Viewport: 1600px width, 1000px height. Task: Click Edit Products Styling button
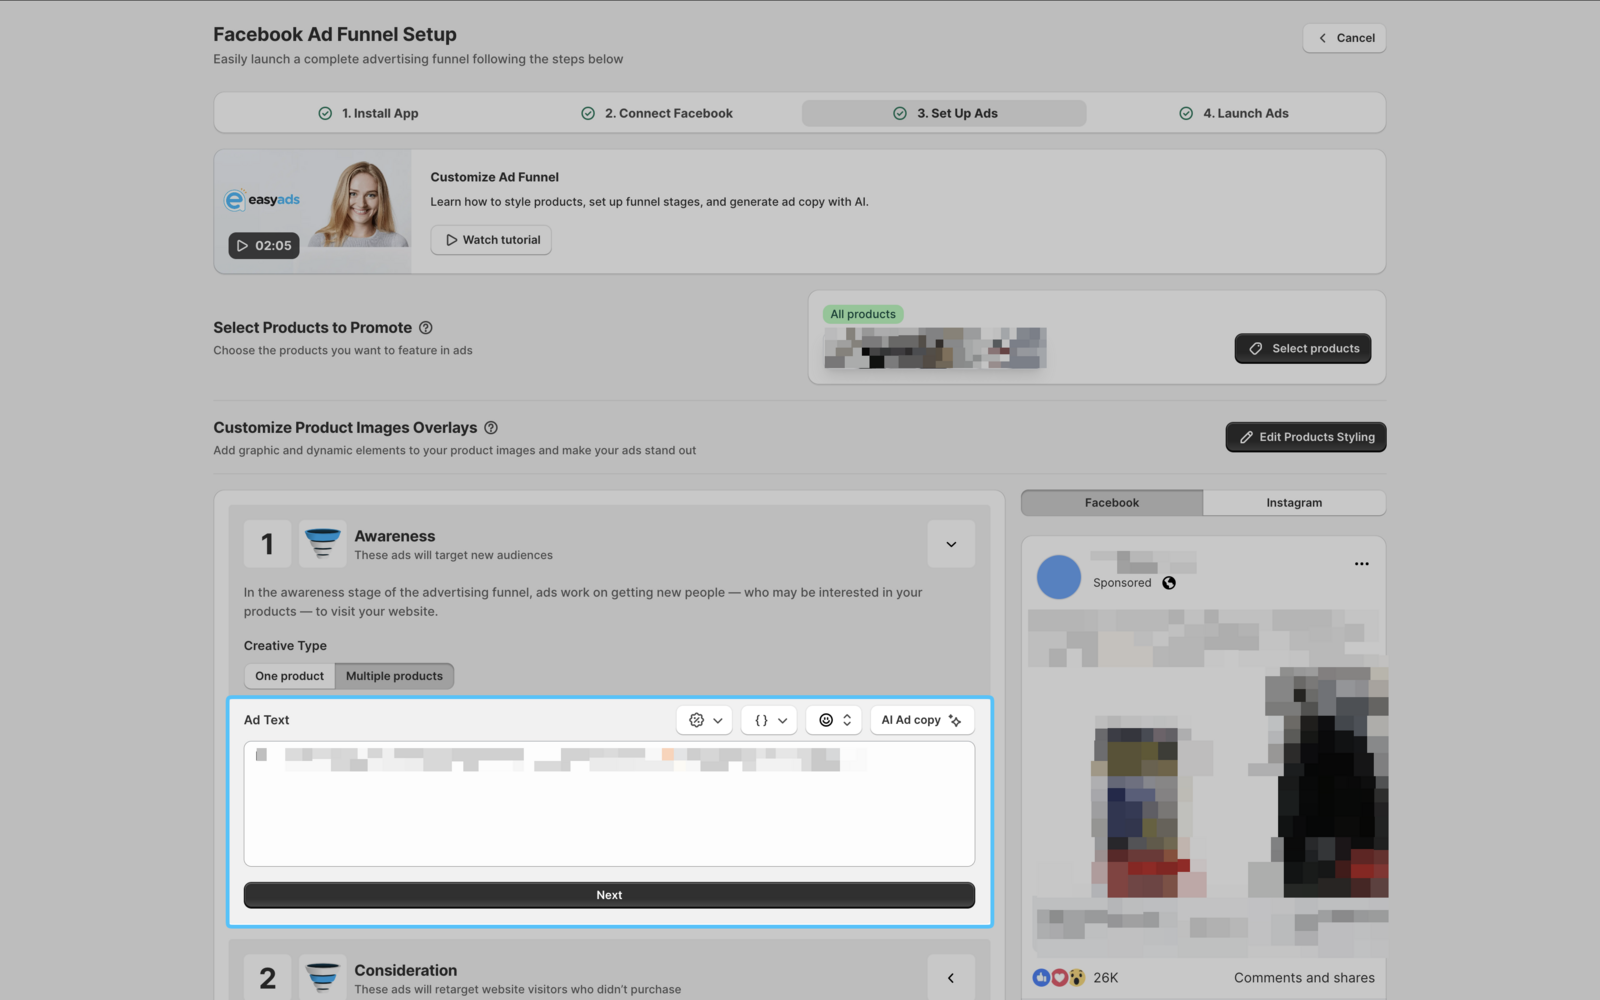point(1305,437)
